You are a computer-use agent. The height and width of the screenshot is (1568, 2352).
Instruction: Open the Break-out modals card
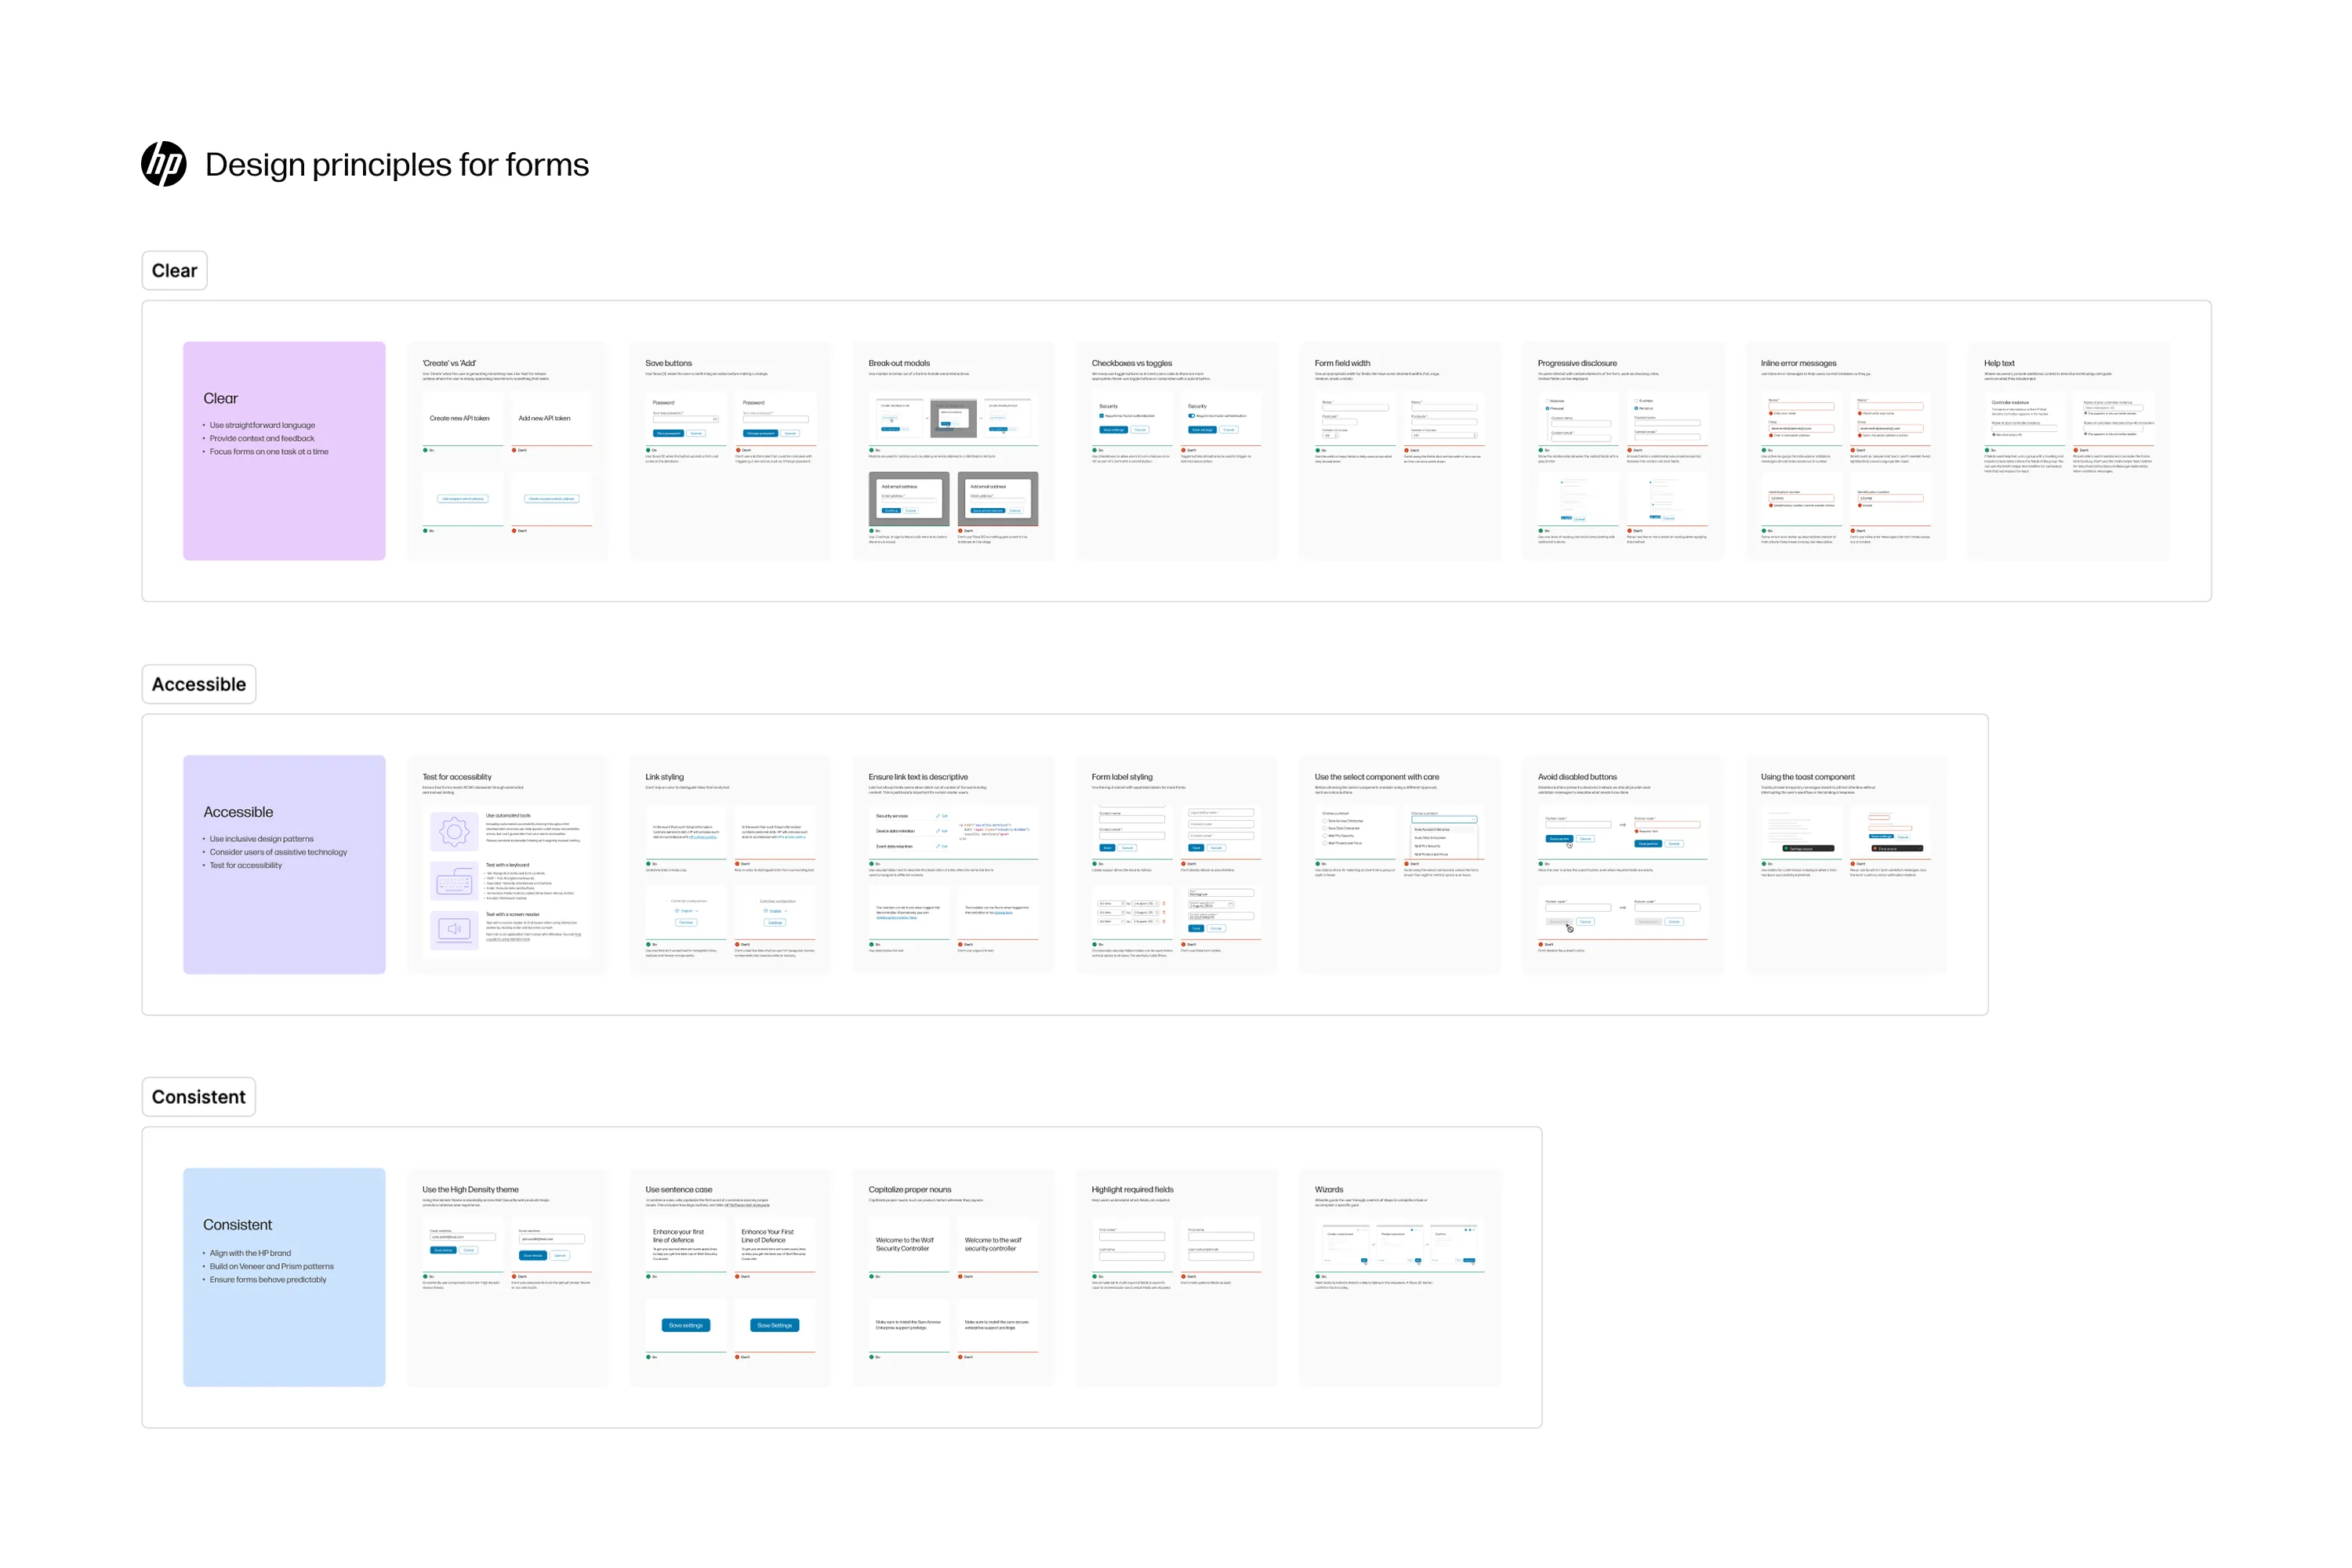(953, 451)
